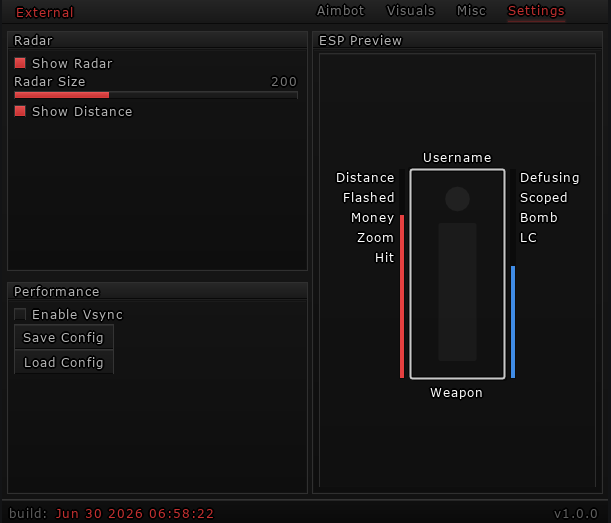Click the build date Jun 30 2026 text
Viewport: 611px width, 523px height.
(x=135, y=514)
